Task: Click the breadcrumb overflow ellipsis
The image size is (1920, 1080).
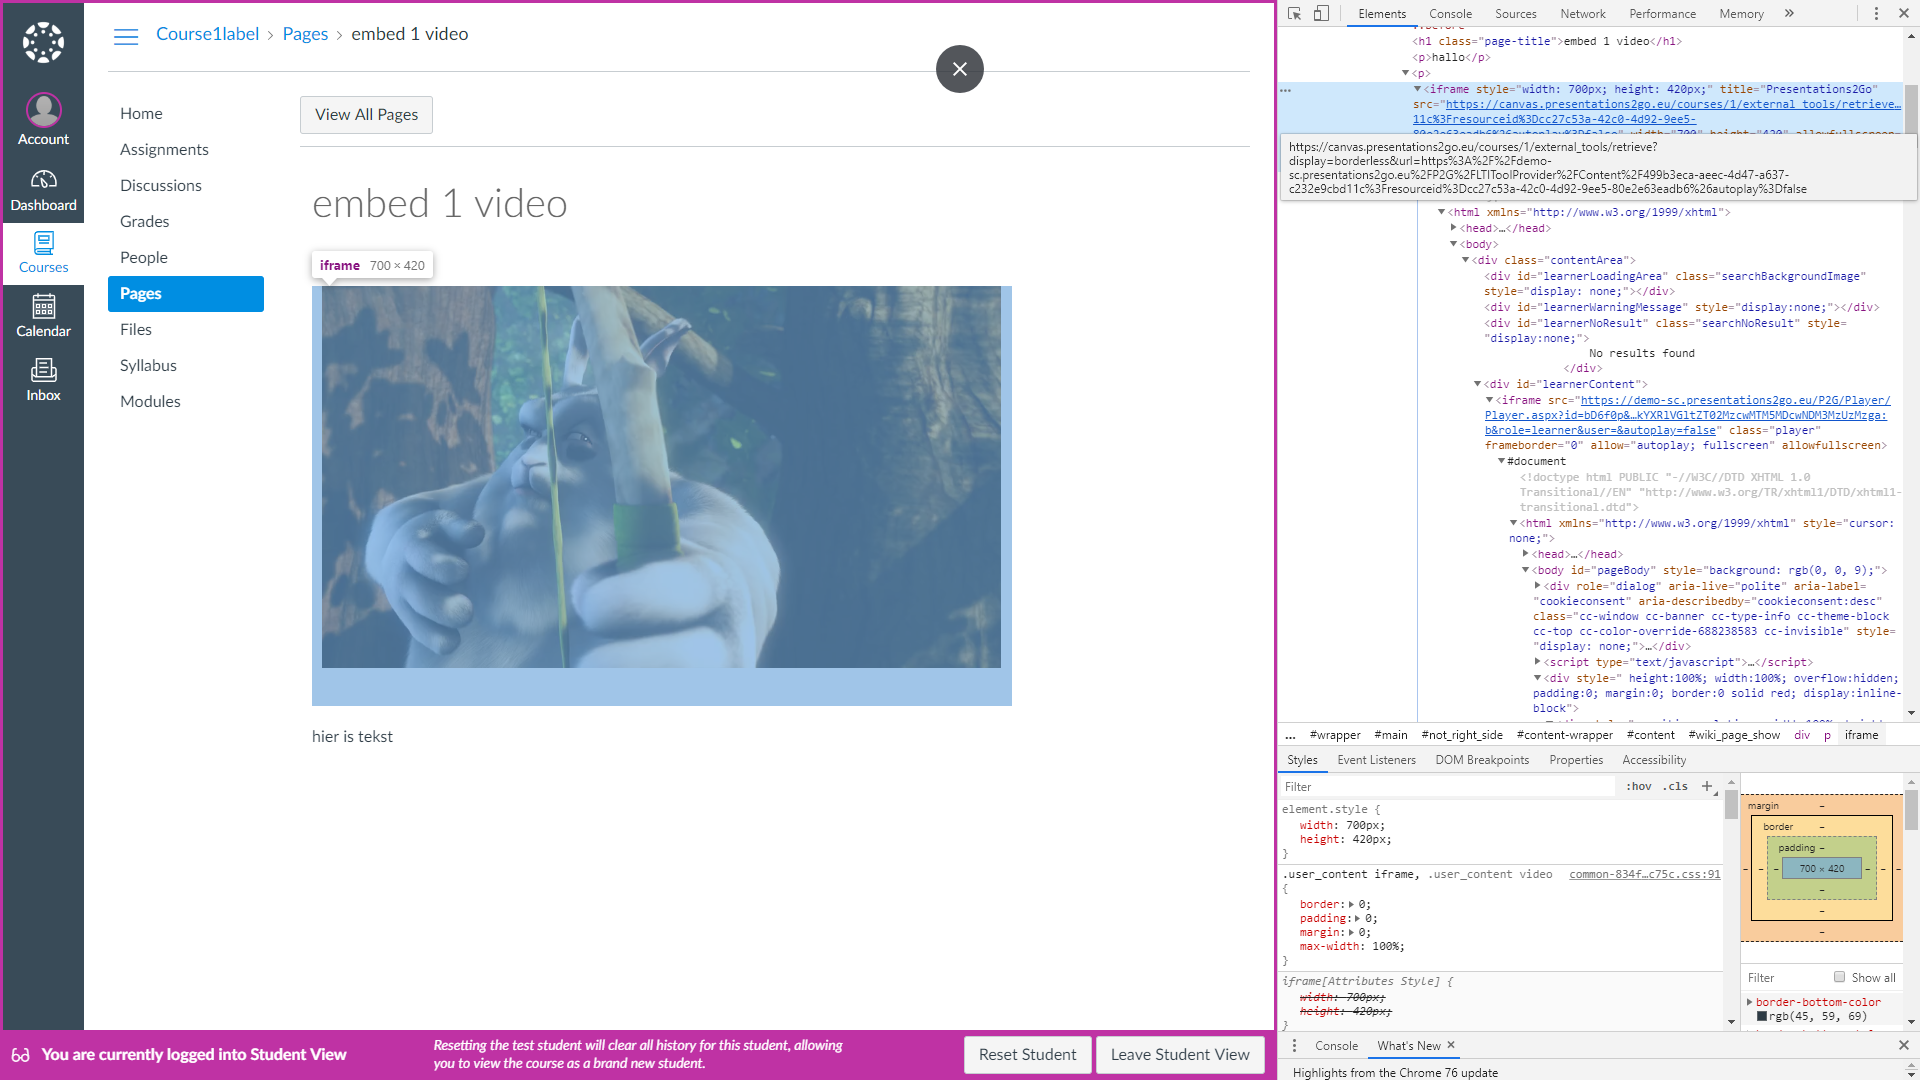Action: [x=1290, y=735]
